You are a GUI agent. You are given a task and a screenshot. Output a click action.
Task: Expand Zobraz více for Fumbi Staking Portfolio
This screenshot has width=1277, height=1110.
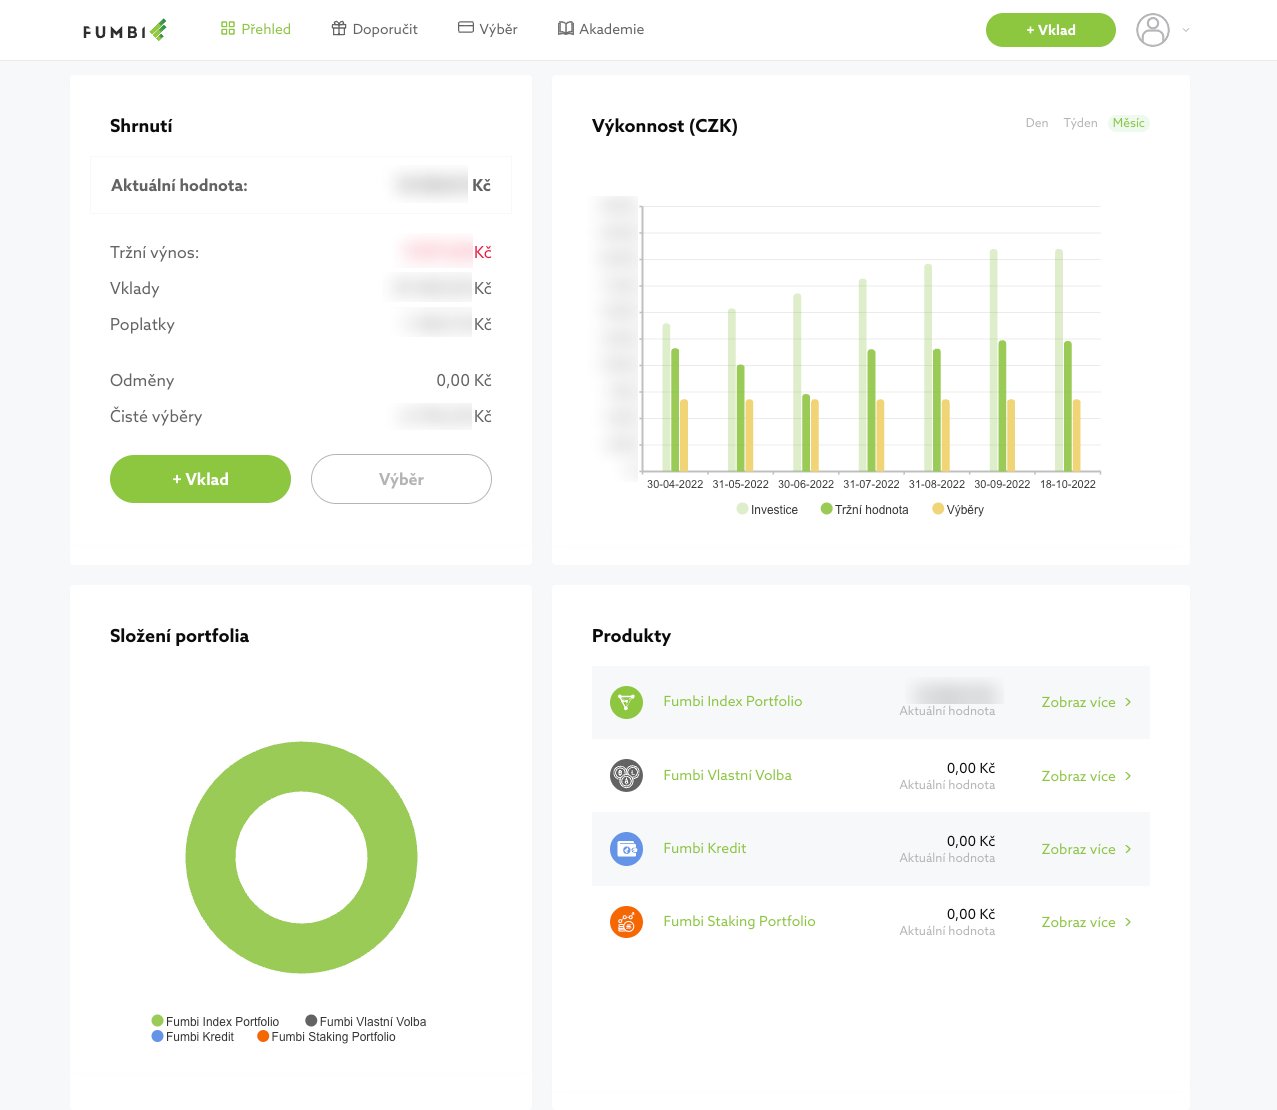(1086, 922)
